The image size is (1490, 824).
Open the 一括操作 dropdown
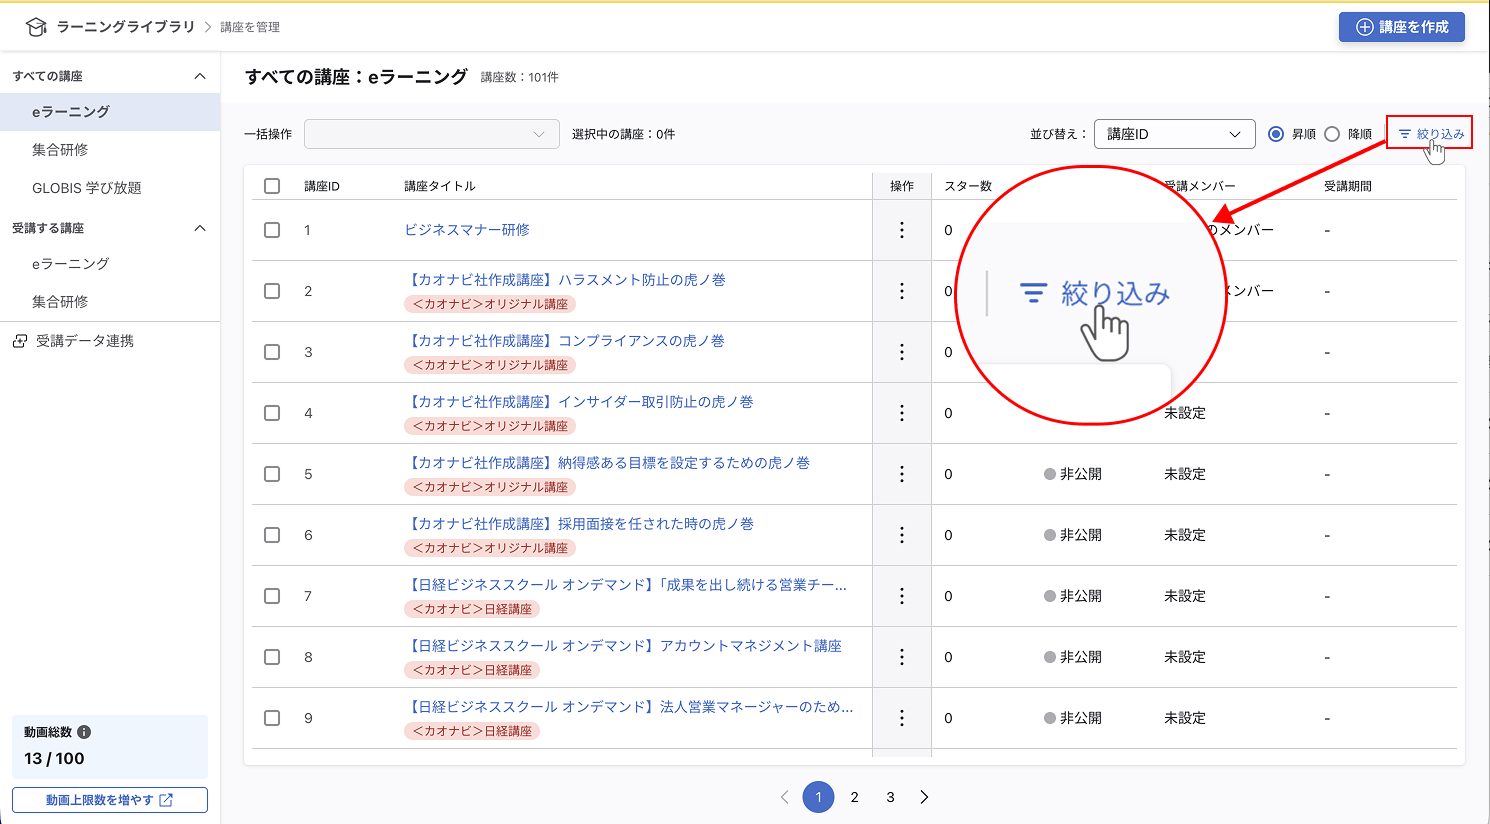[432, 134]
